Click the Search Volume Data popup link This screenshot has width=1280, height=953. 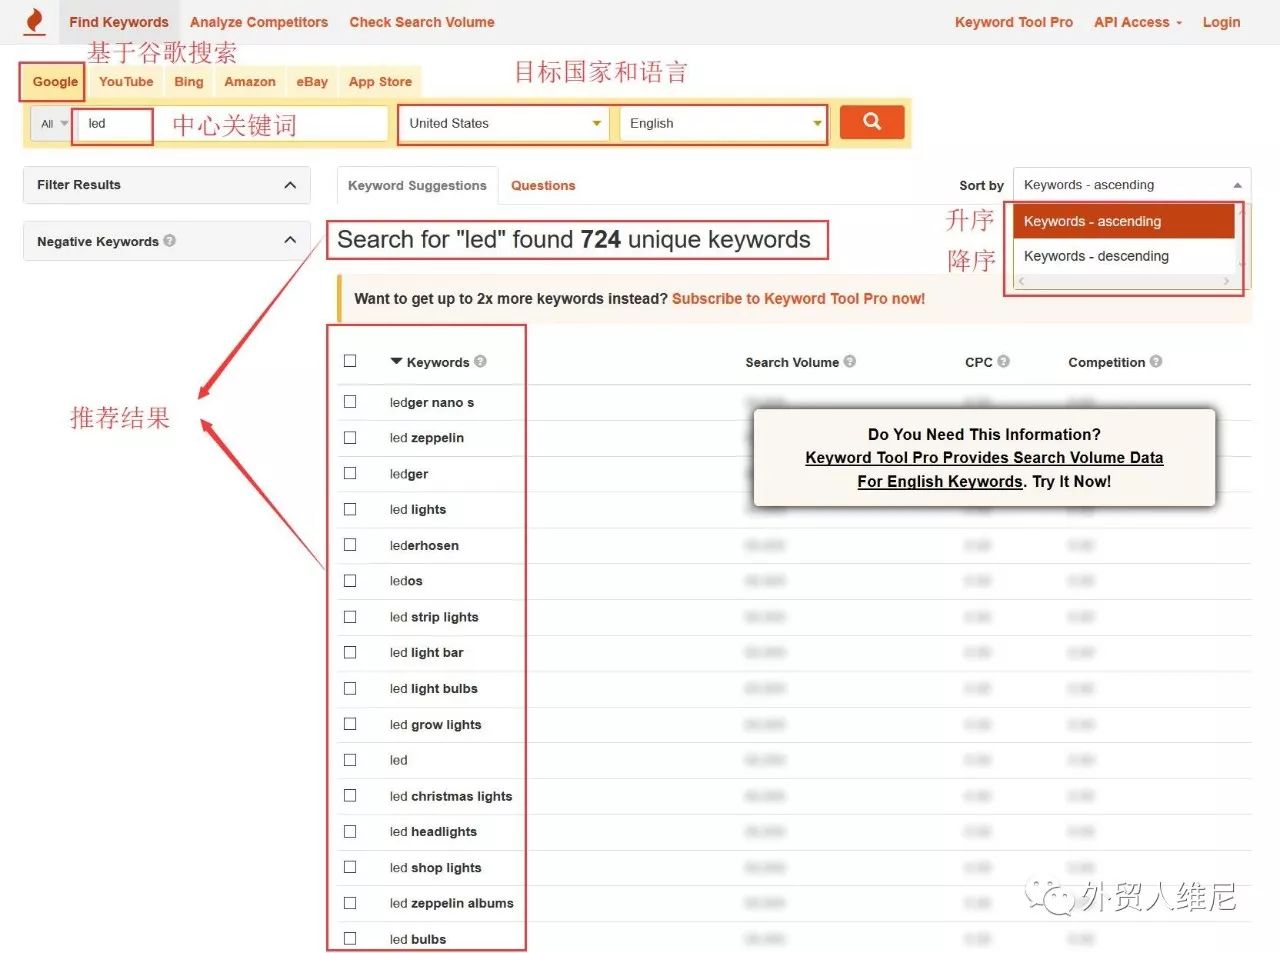coord(984,469)
